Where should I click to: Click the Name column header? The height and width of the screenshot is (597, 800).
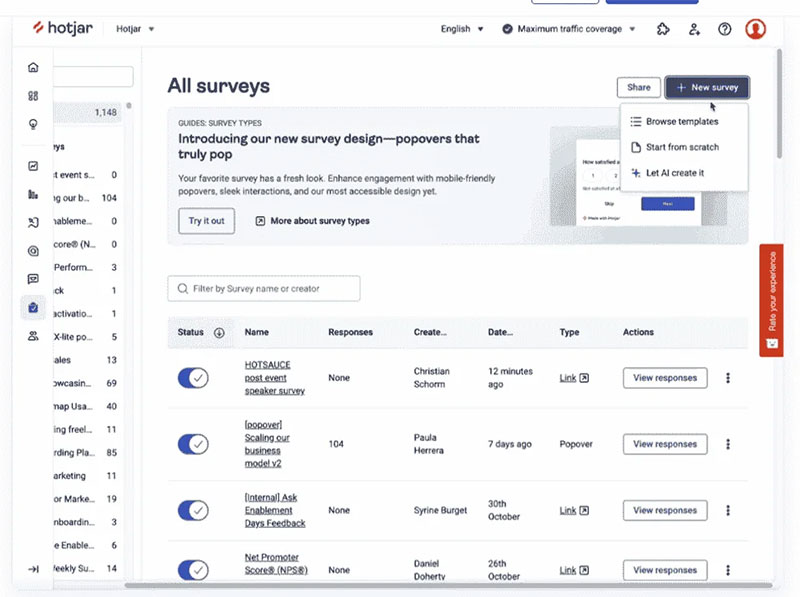tap(257, 332)
